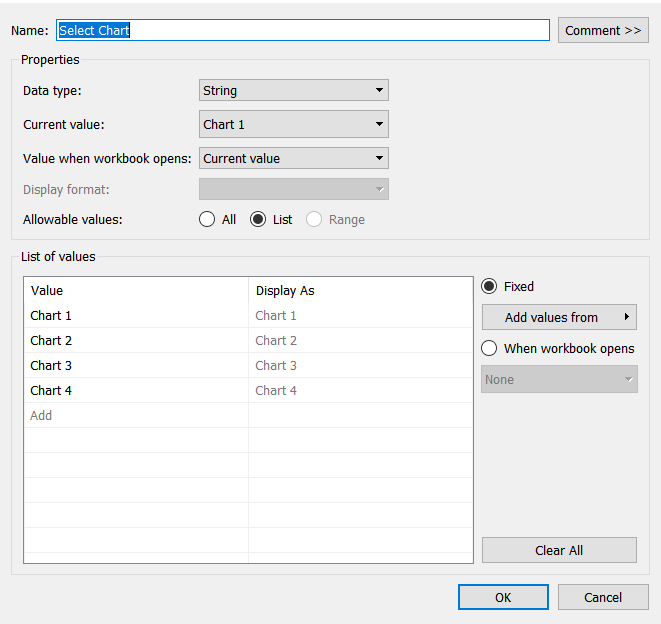This screenshot has height=624, width=661.
Task: Select the All allowable values option
Action: point(208,219)
